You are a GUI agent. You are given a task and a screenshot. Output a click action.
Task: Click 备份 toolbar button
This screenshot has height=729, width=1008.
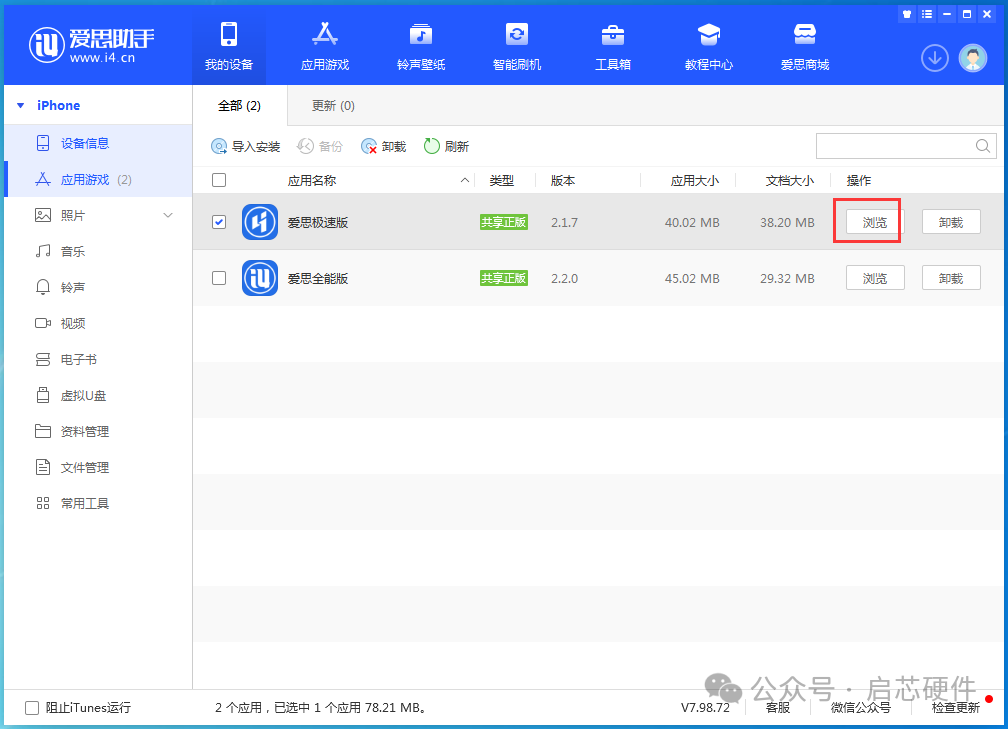pyautogui.click(x=320, y=147)
